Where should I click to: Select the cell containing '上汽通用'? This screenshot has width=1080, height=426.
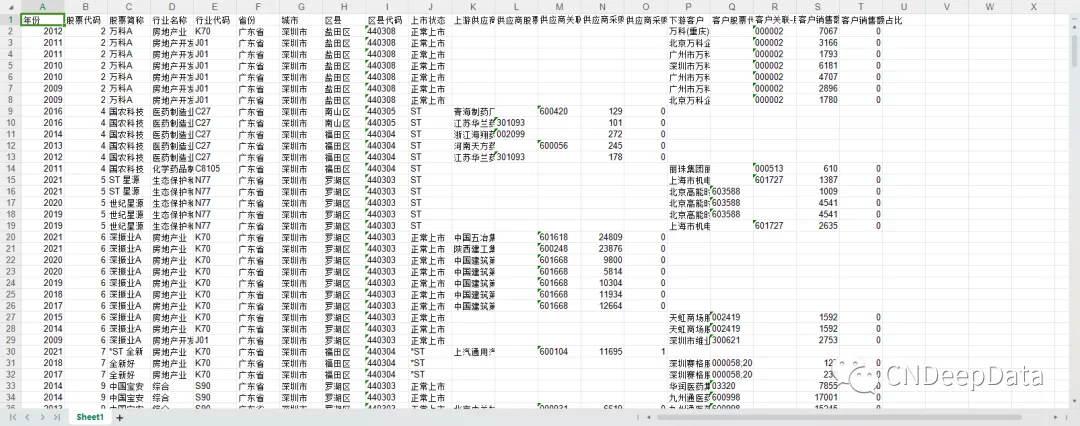point(473,352)
